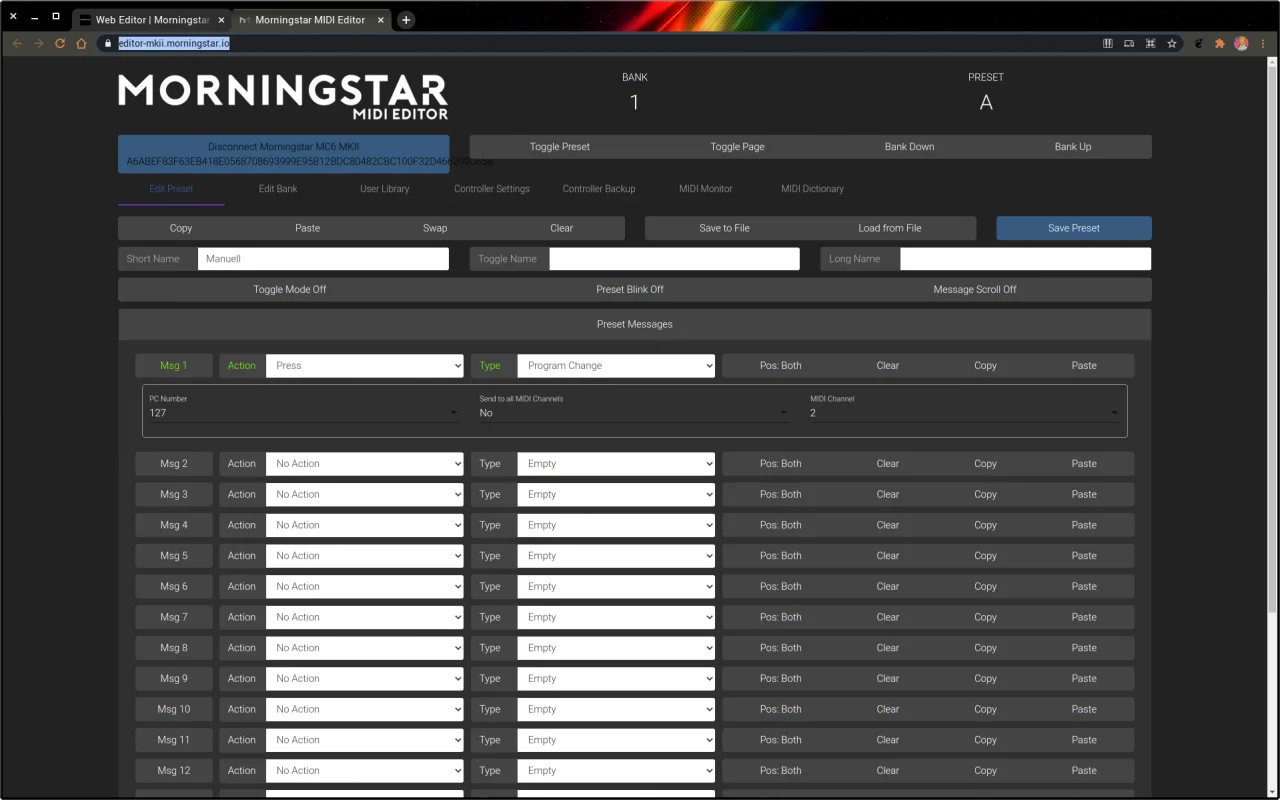Open the MIDI Monitor tab
Screen dimensions: 1280x800
[x=705, y=189]
